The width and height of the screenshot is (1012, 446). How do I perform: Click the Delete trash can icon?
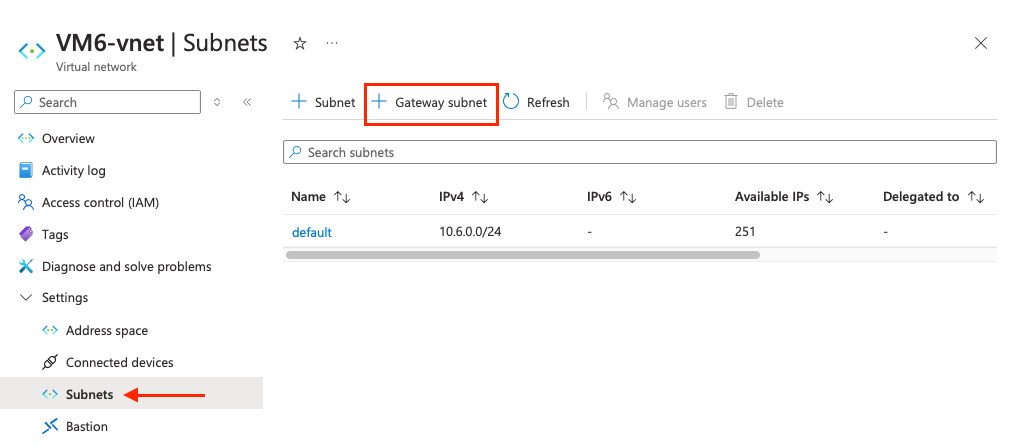[x=731, y=101]
